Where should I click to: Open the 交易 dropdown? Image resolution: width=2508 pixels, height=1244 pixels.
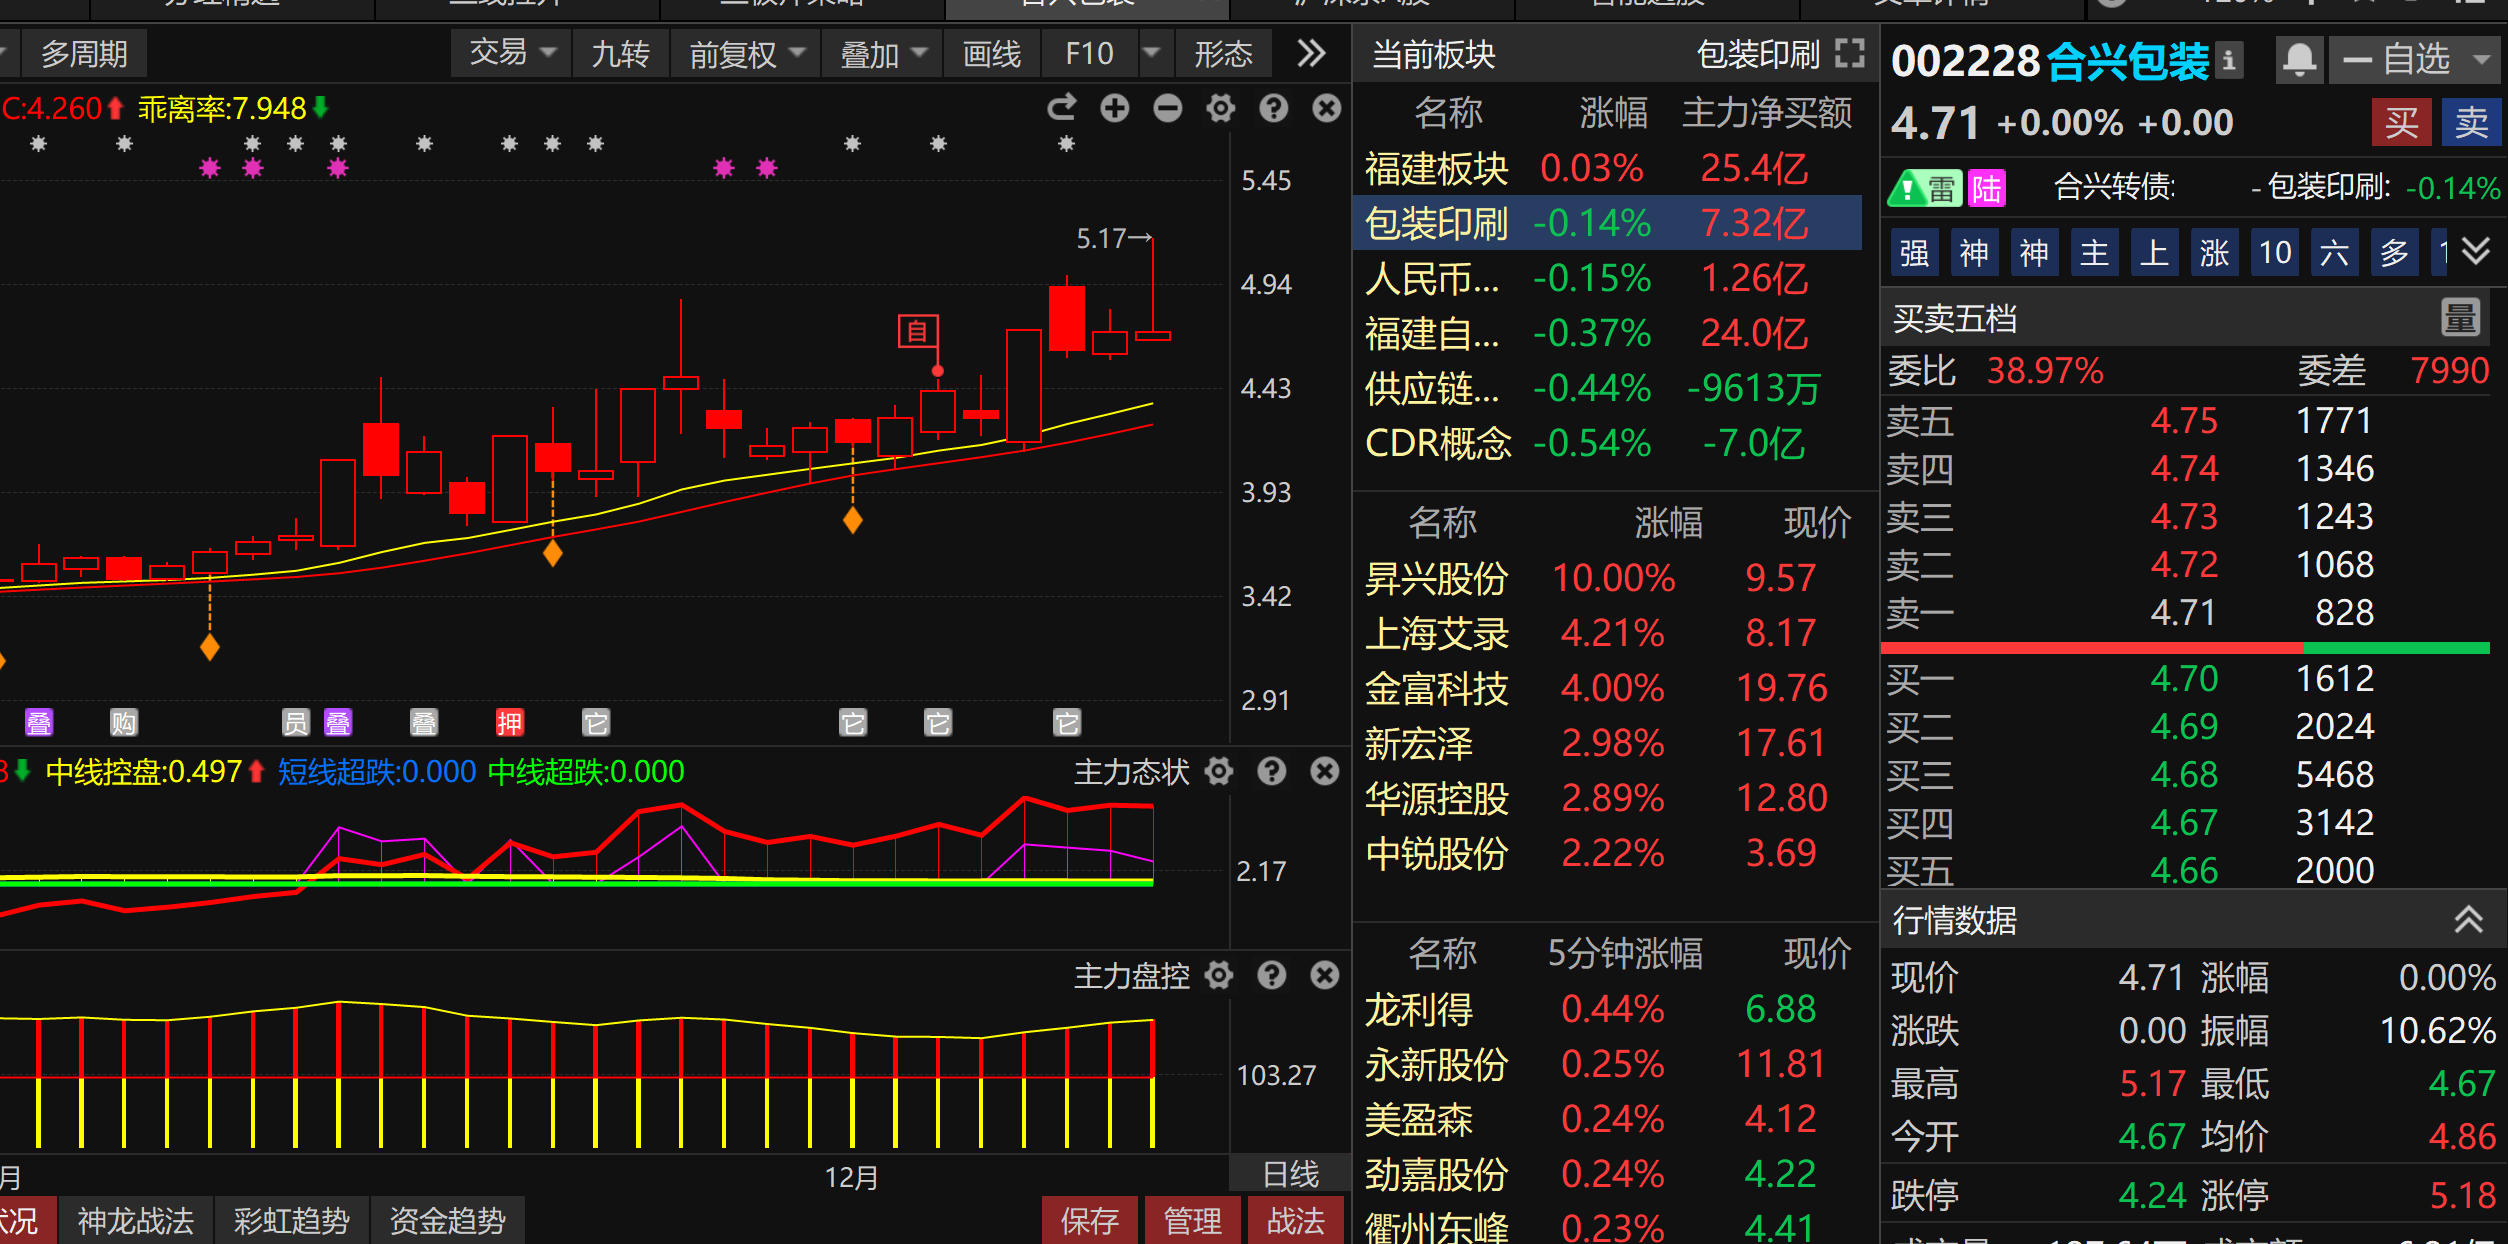click(x=512, y=53)
